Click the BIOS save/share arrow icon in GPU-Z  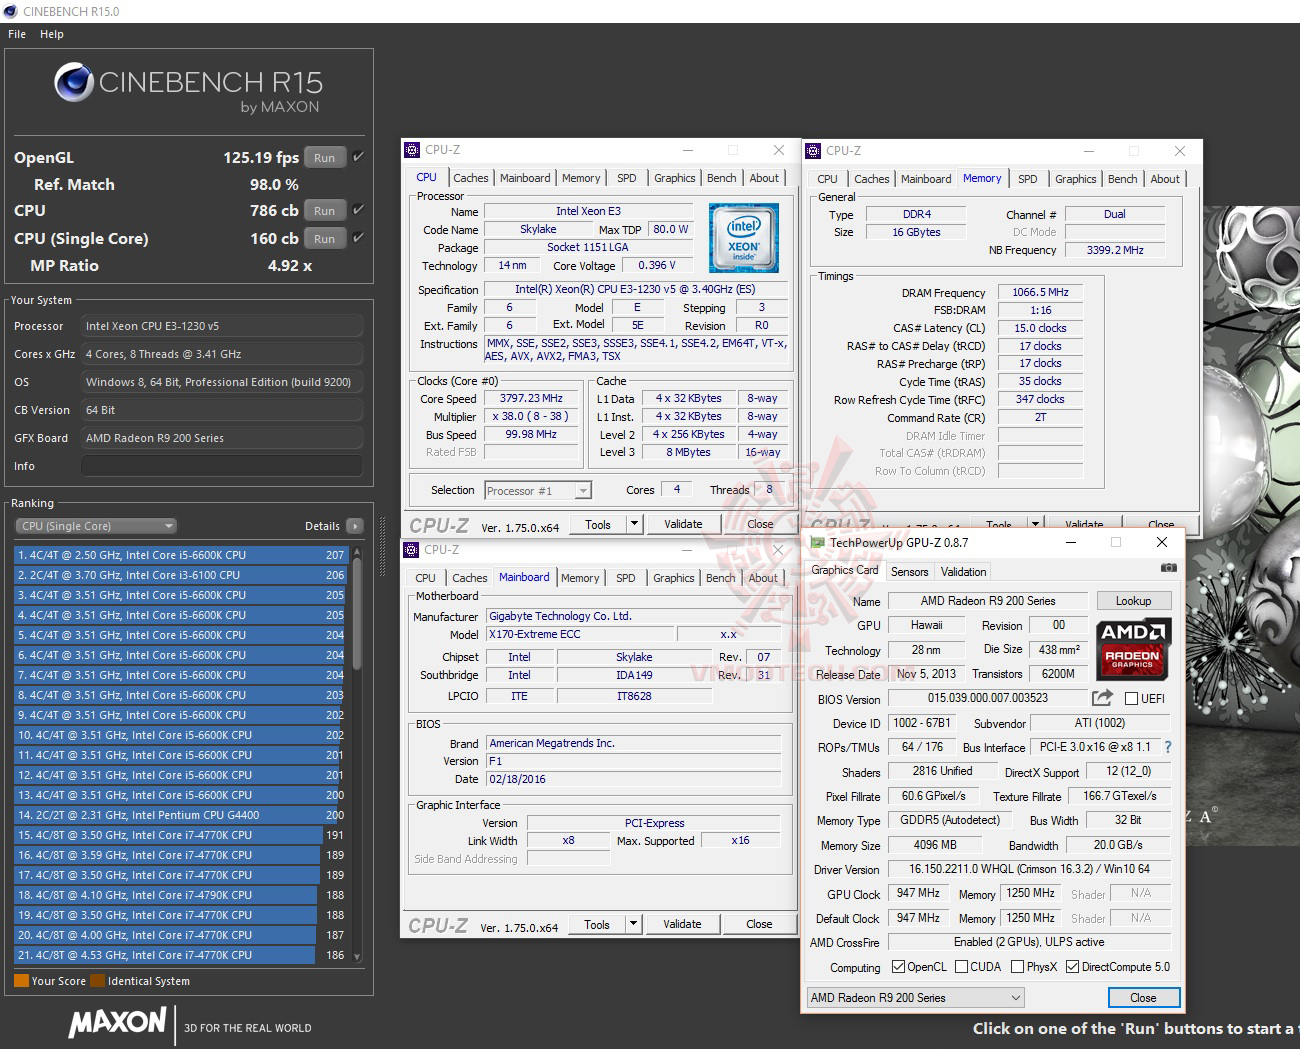[x=1102, y=698]
